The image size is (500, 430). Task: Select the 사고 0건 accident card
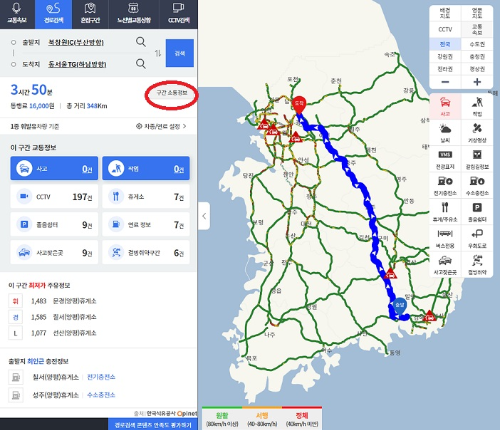click(54, 168)
